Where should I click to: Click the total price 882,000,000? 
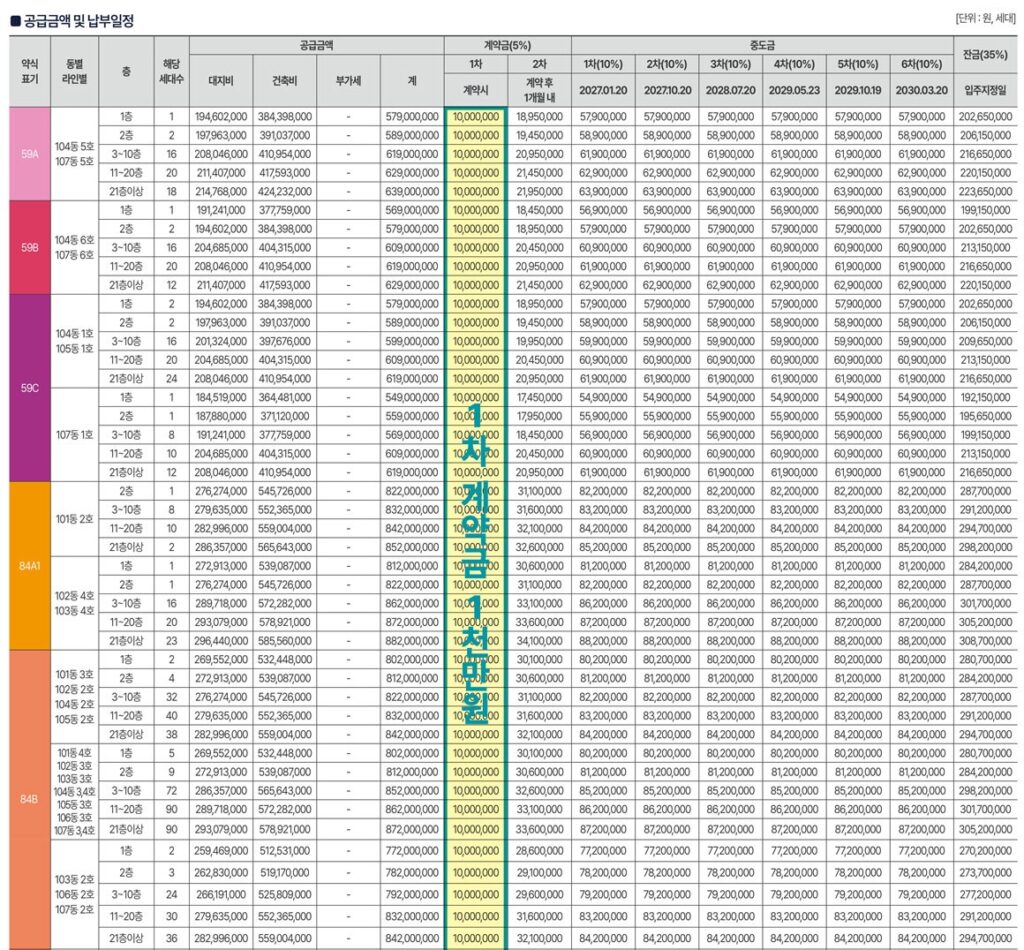tap(412, 641)
